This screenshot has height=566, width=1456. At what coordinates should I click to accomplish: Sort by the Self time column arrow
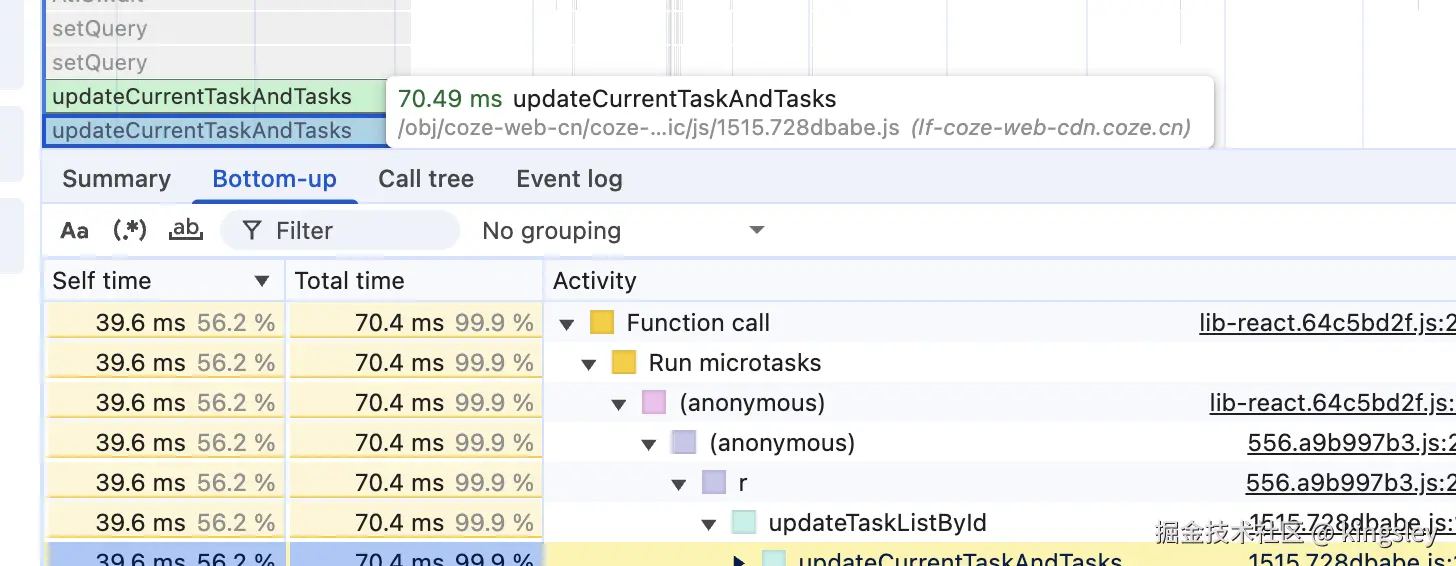pyautogui.click(x=262, y=281)
